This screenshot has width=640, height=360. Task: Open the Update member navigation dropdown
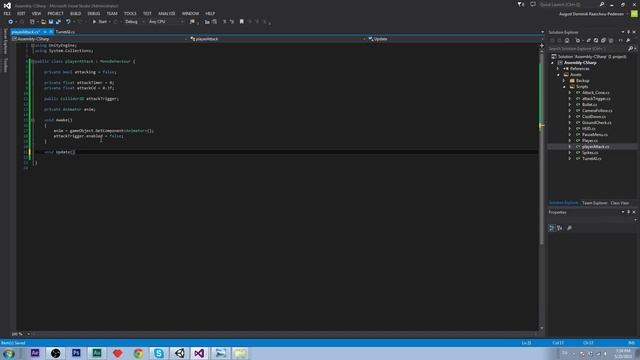[x=456, y=39]
